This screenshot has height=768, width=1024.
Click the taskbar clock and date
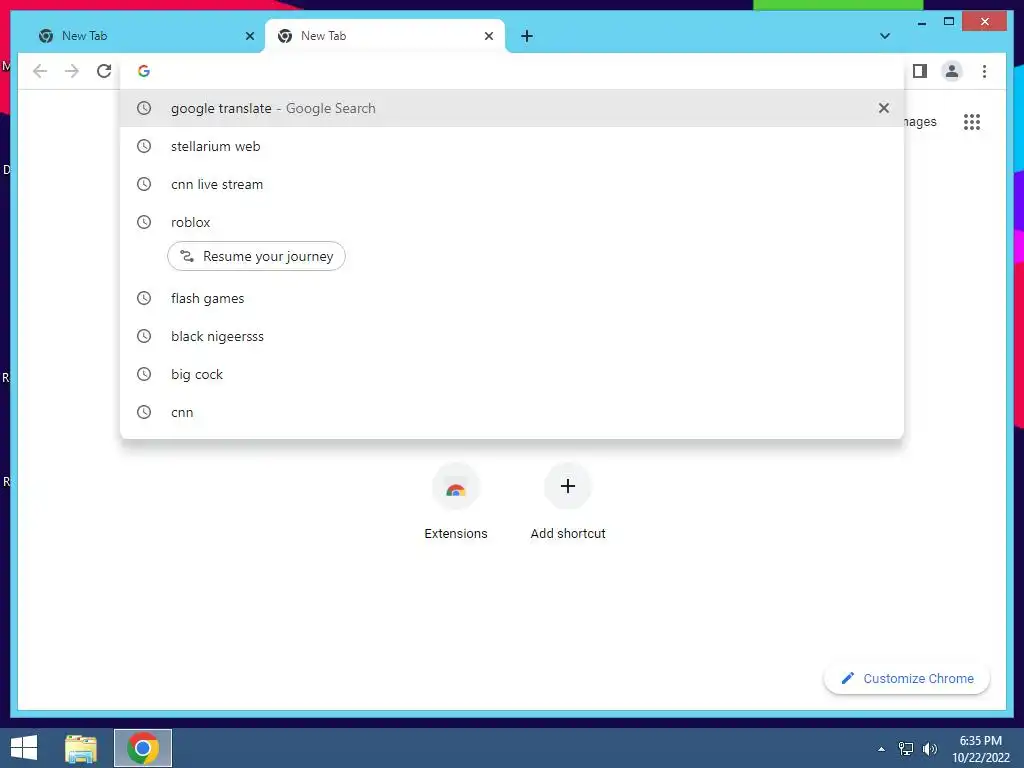click(981, 749)
